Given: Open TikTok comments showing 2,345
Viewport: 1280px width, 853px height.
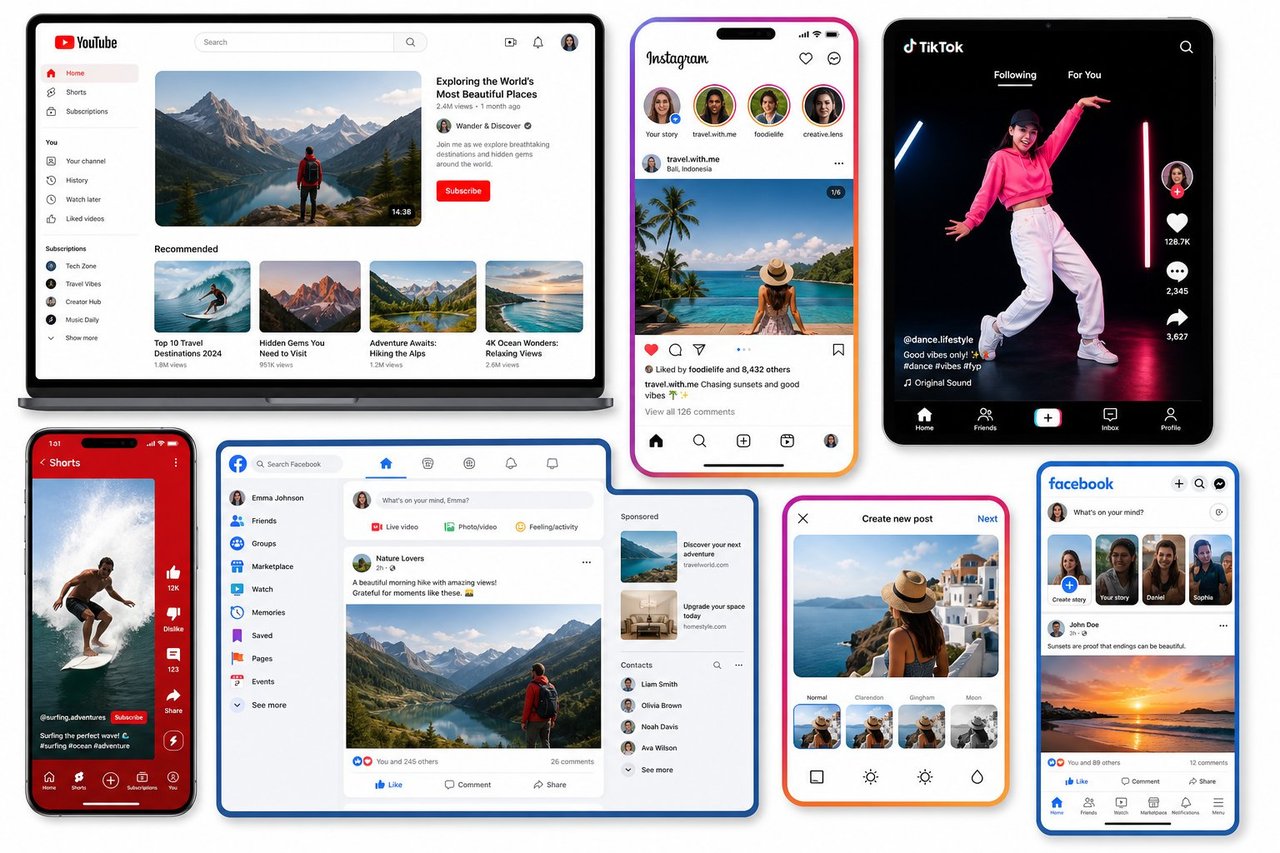Looking at the screenshot, I should (x=1177, y=271).
